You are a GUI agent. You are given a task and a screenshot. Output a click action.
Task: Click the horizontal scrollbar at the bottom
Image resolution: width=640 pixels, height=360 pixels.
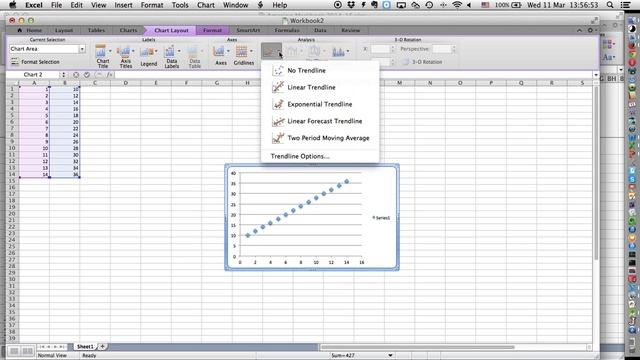[417, 347]
